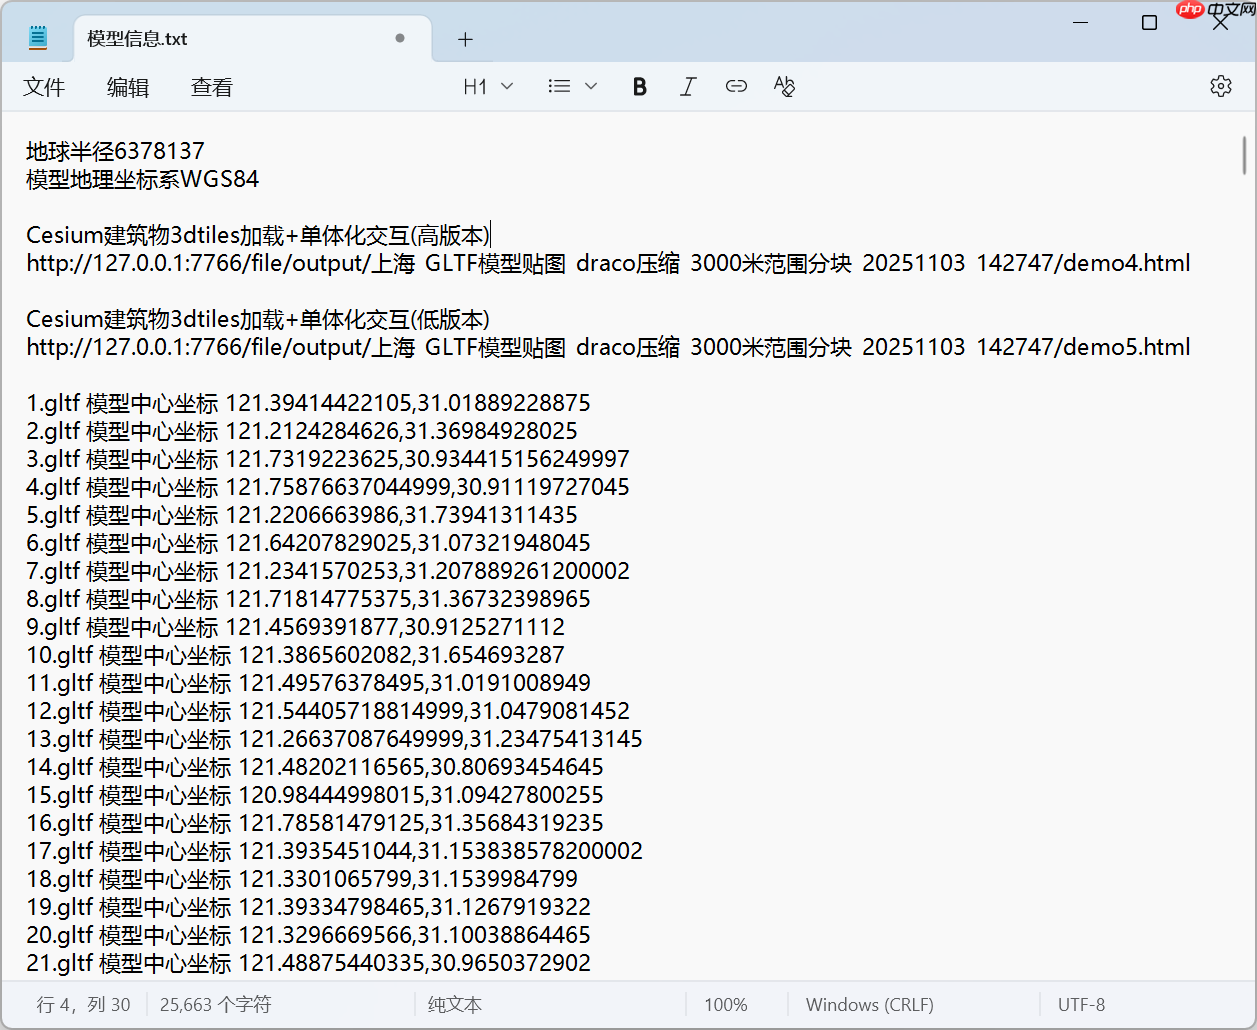Expand the H1 heading style dropdown

click(509, 86)
